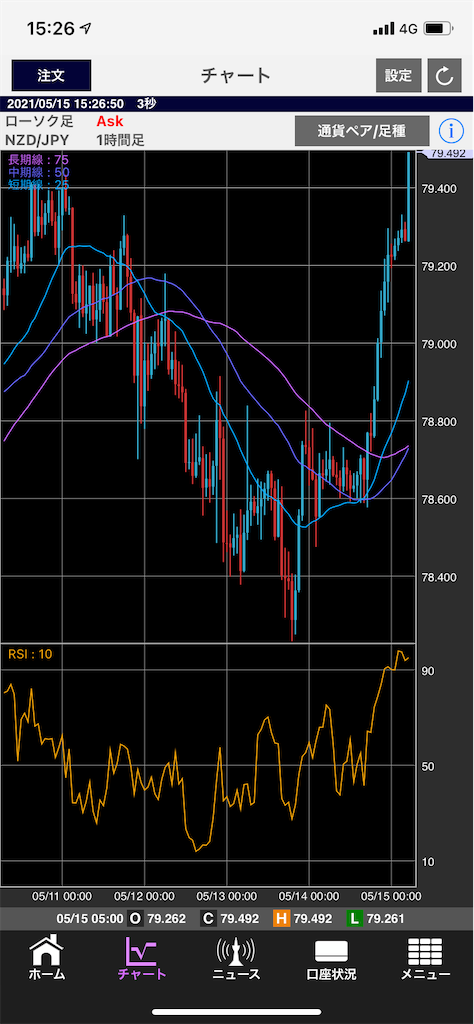474x1024 pixels.
Task: Click the 79.000 price axis label
Action: 439,344
